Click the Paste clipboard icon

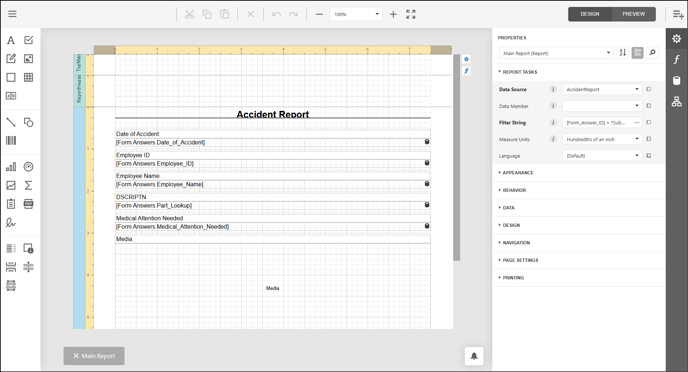click(x=224, y=14)
